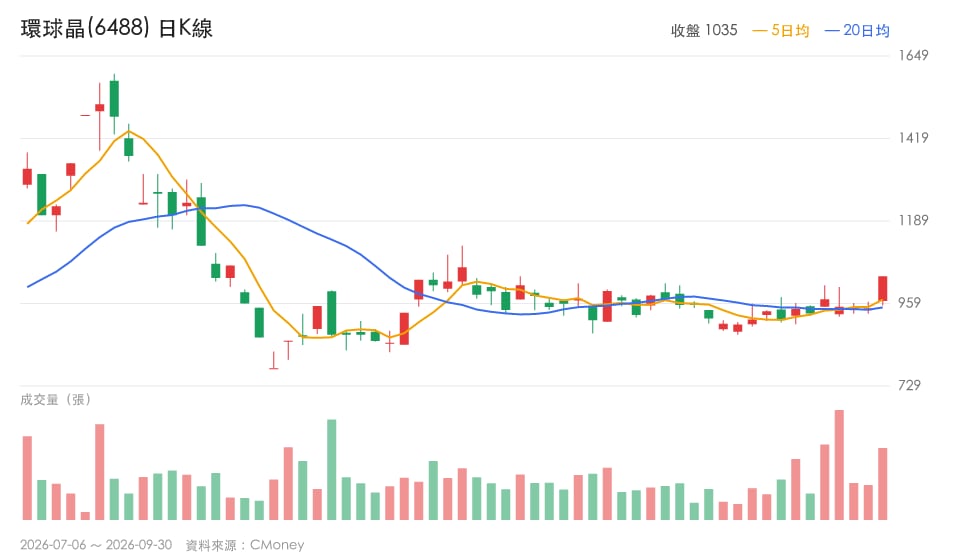Click the highest green candlestick near the peak
The image size is (960, 560).
click(x=114, y=98)
